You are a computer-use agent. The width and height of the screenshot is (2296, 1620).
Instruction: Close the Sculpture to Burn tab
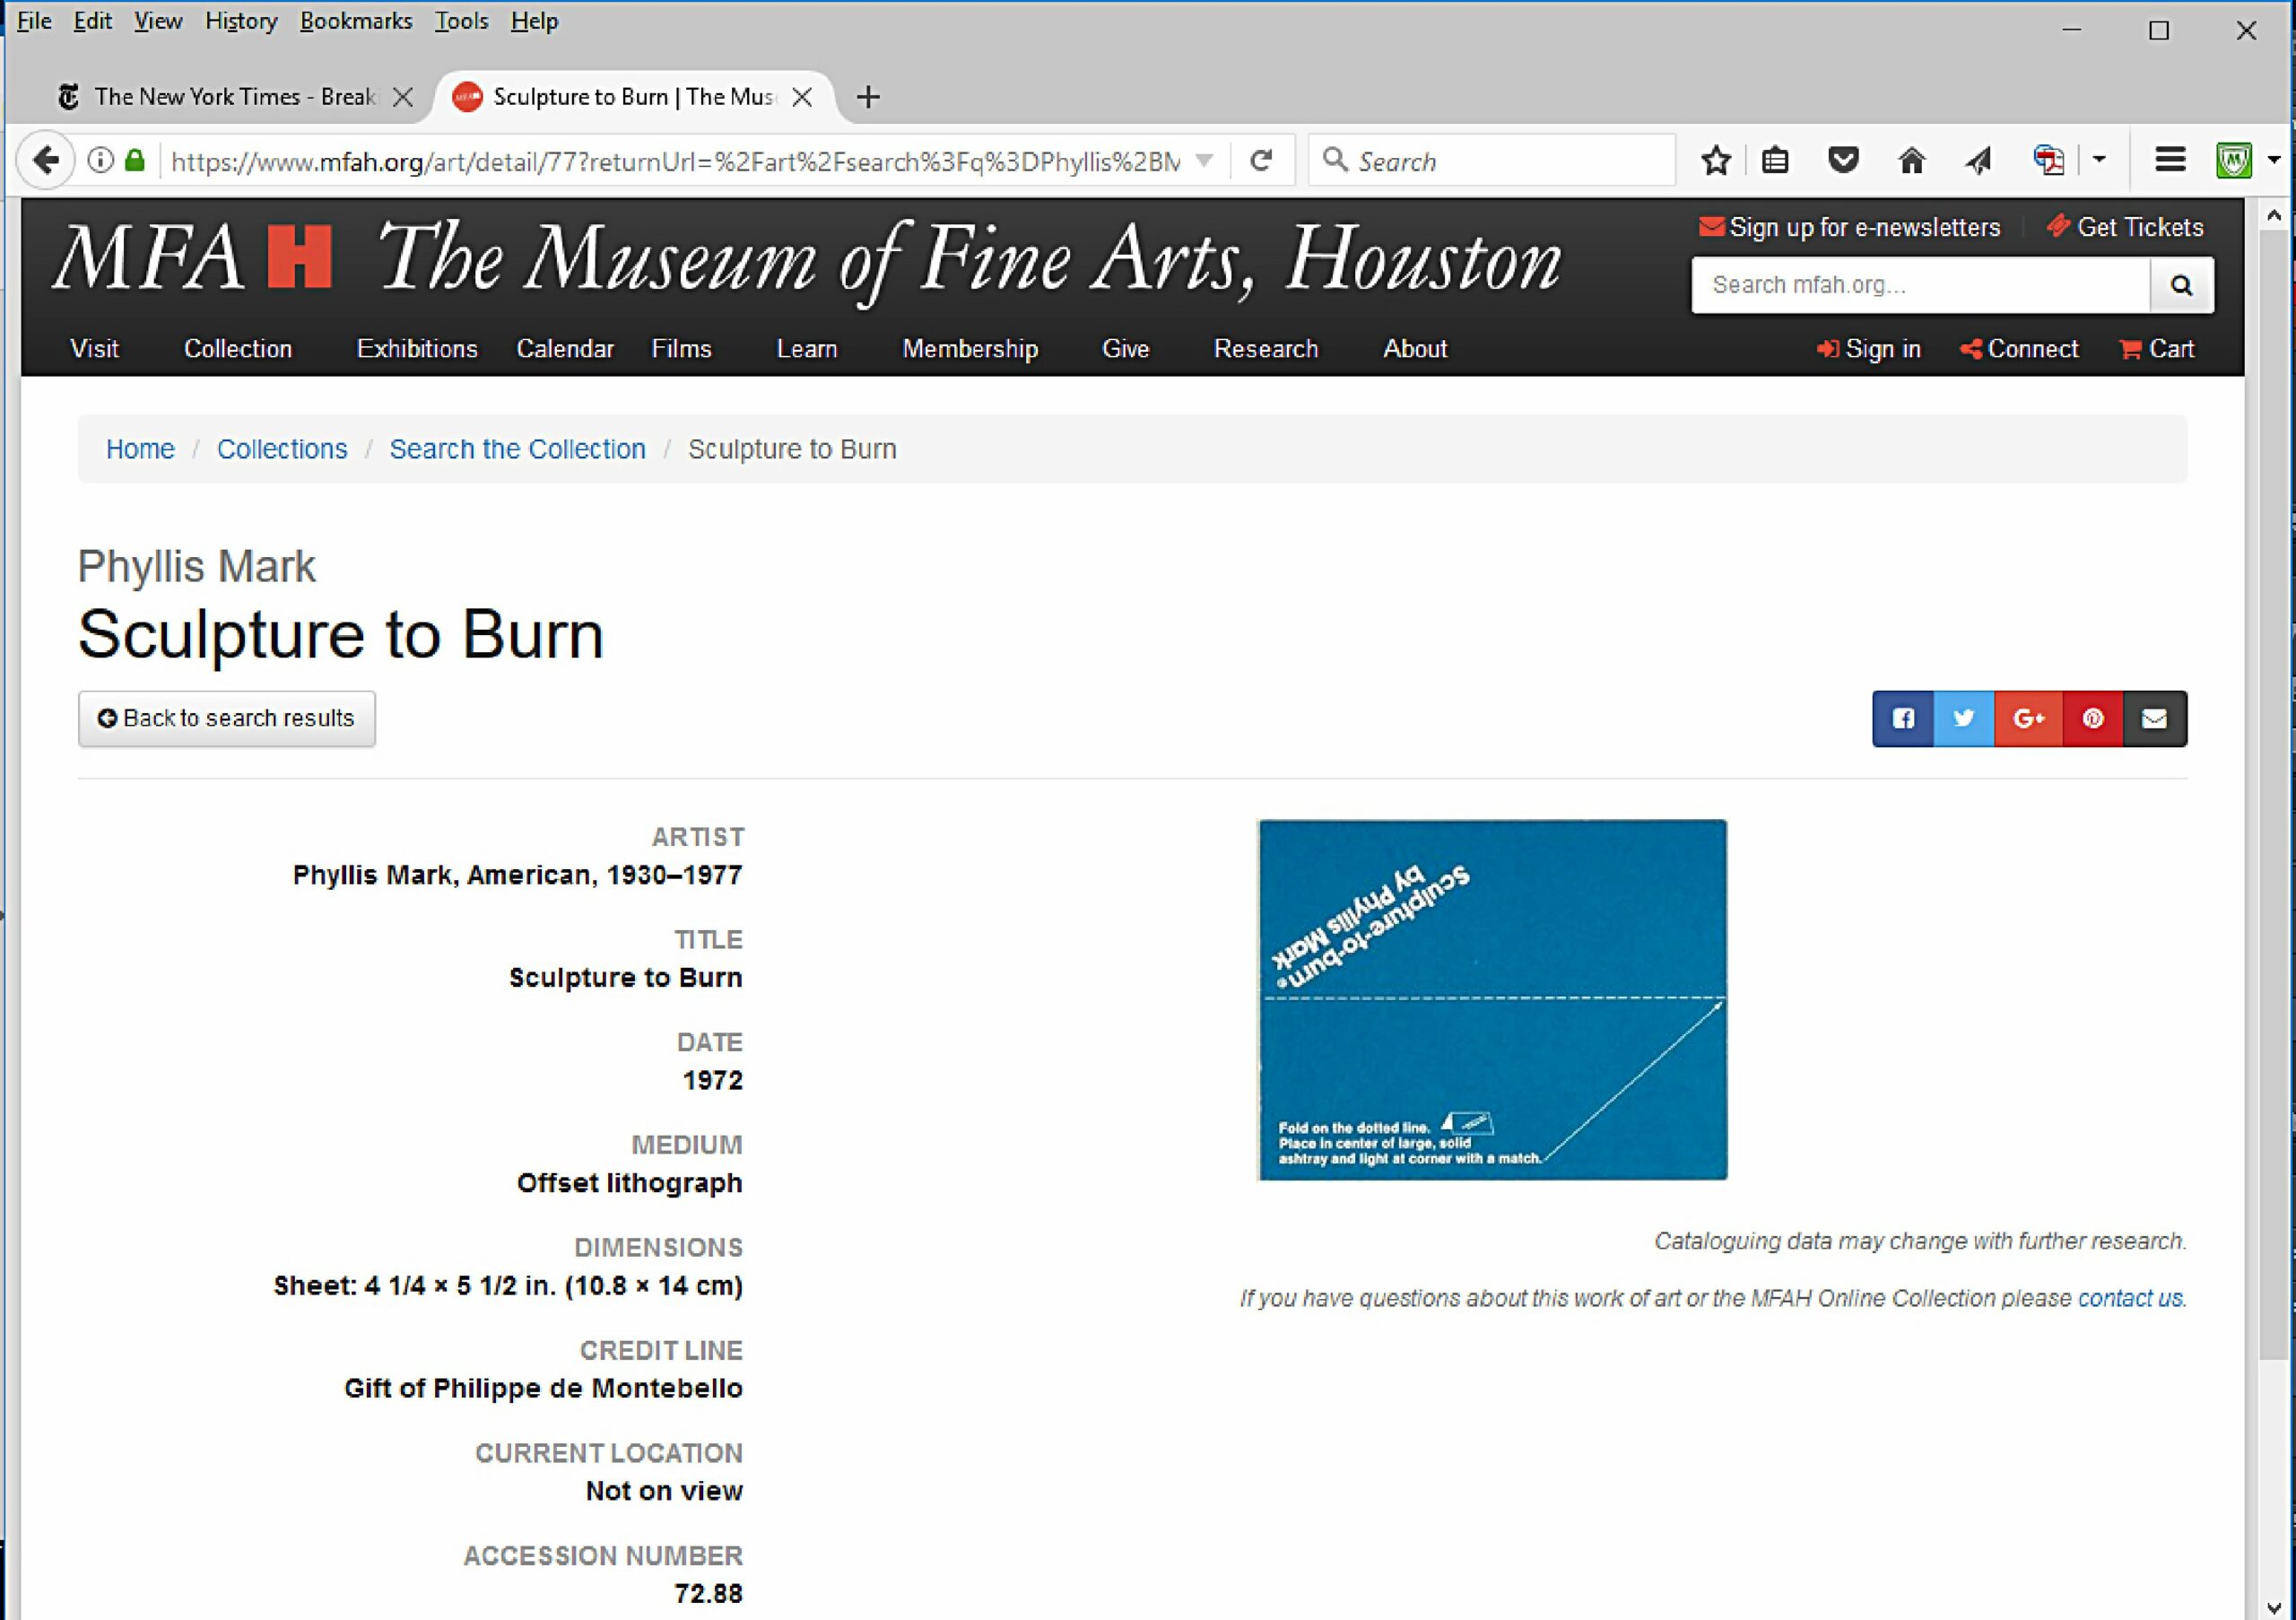pyautogui.click(x=802, y=97)
